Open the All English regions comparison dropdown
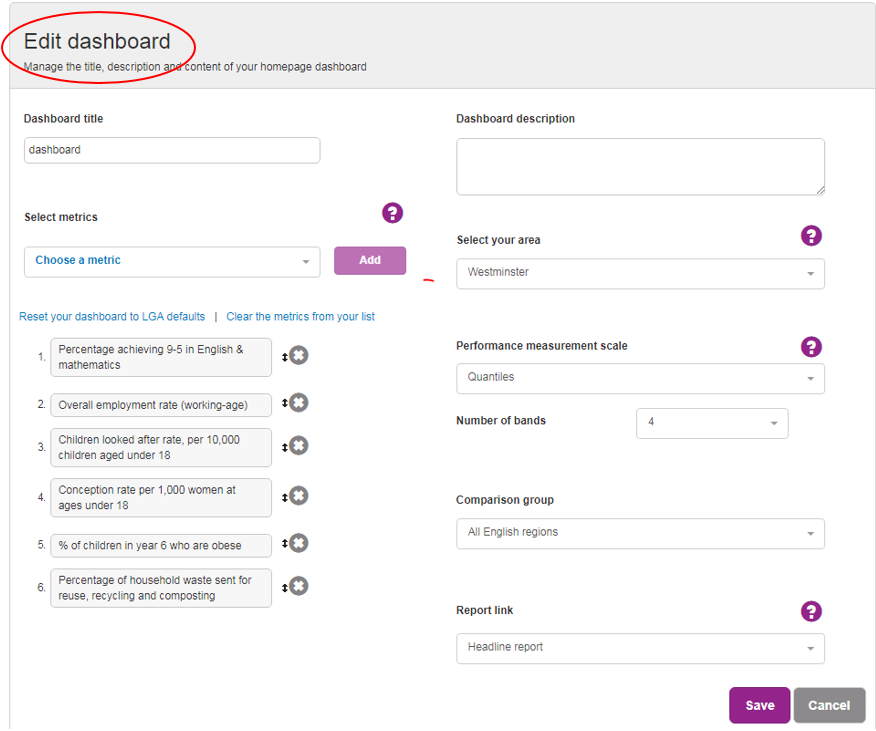876x731 pixels. pos(640,533)
